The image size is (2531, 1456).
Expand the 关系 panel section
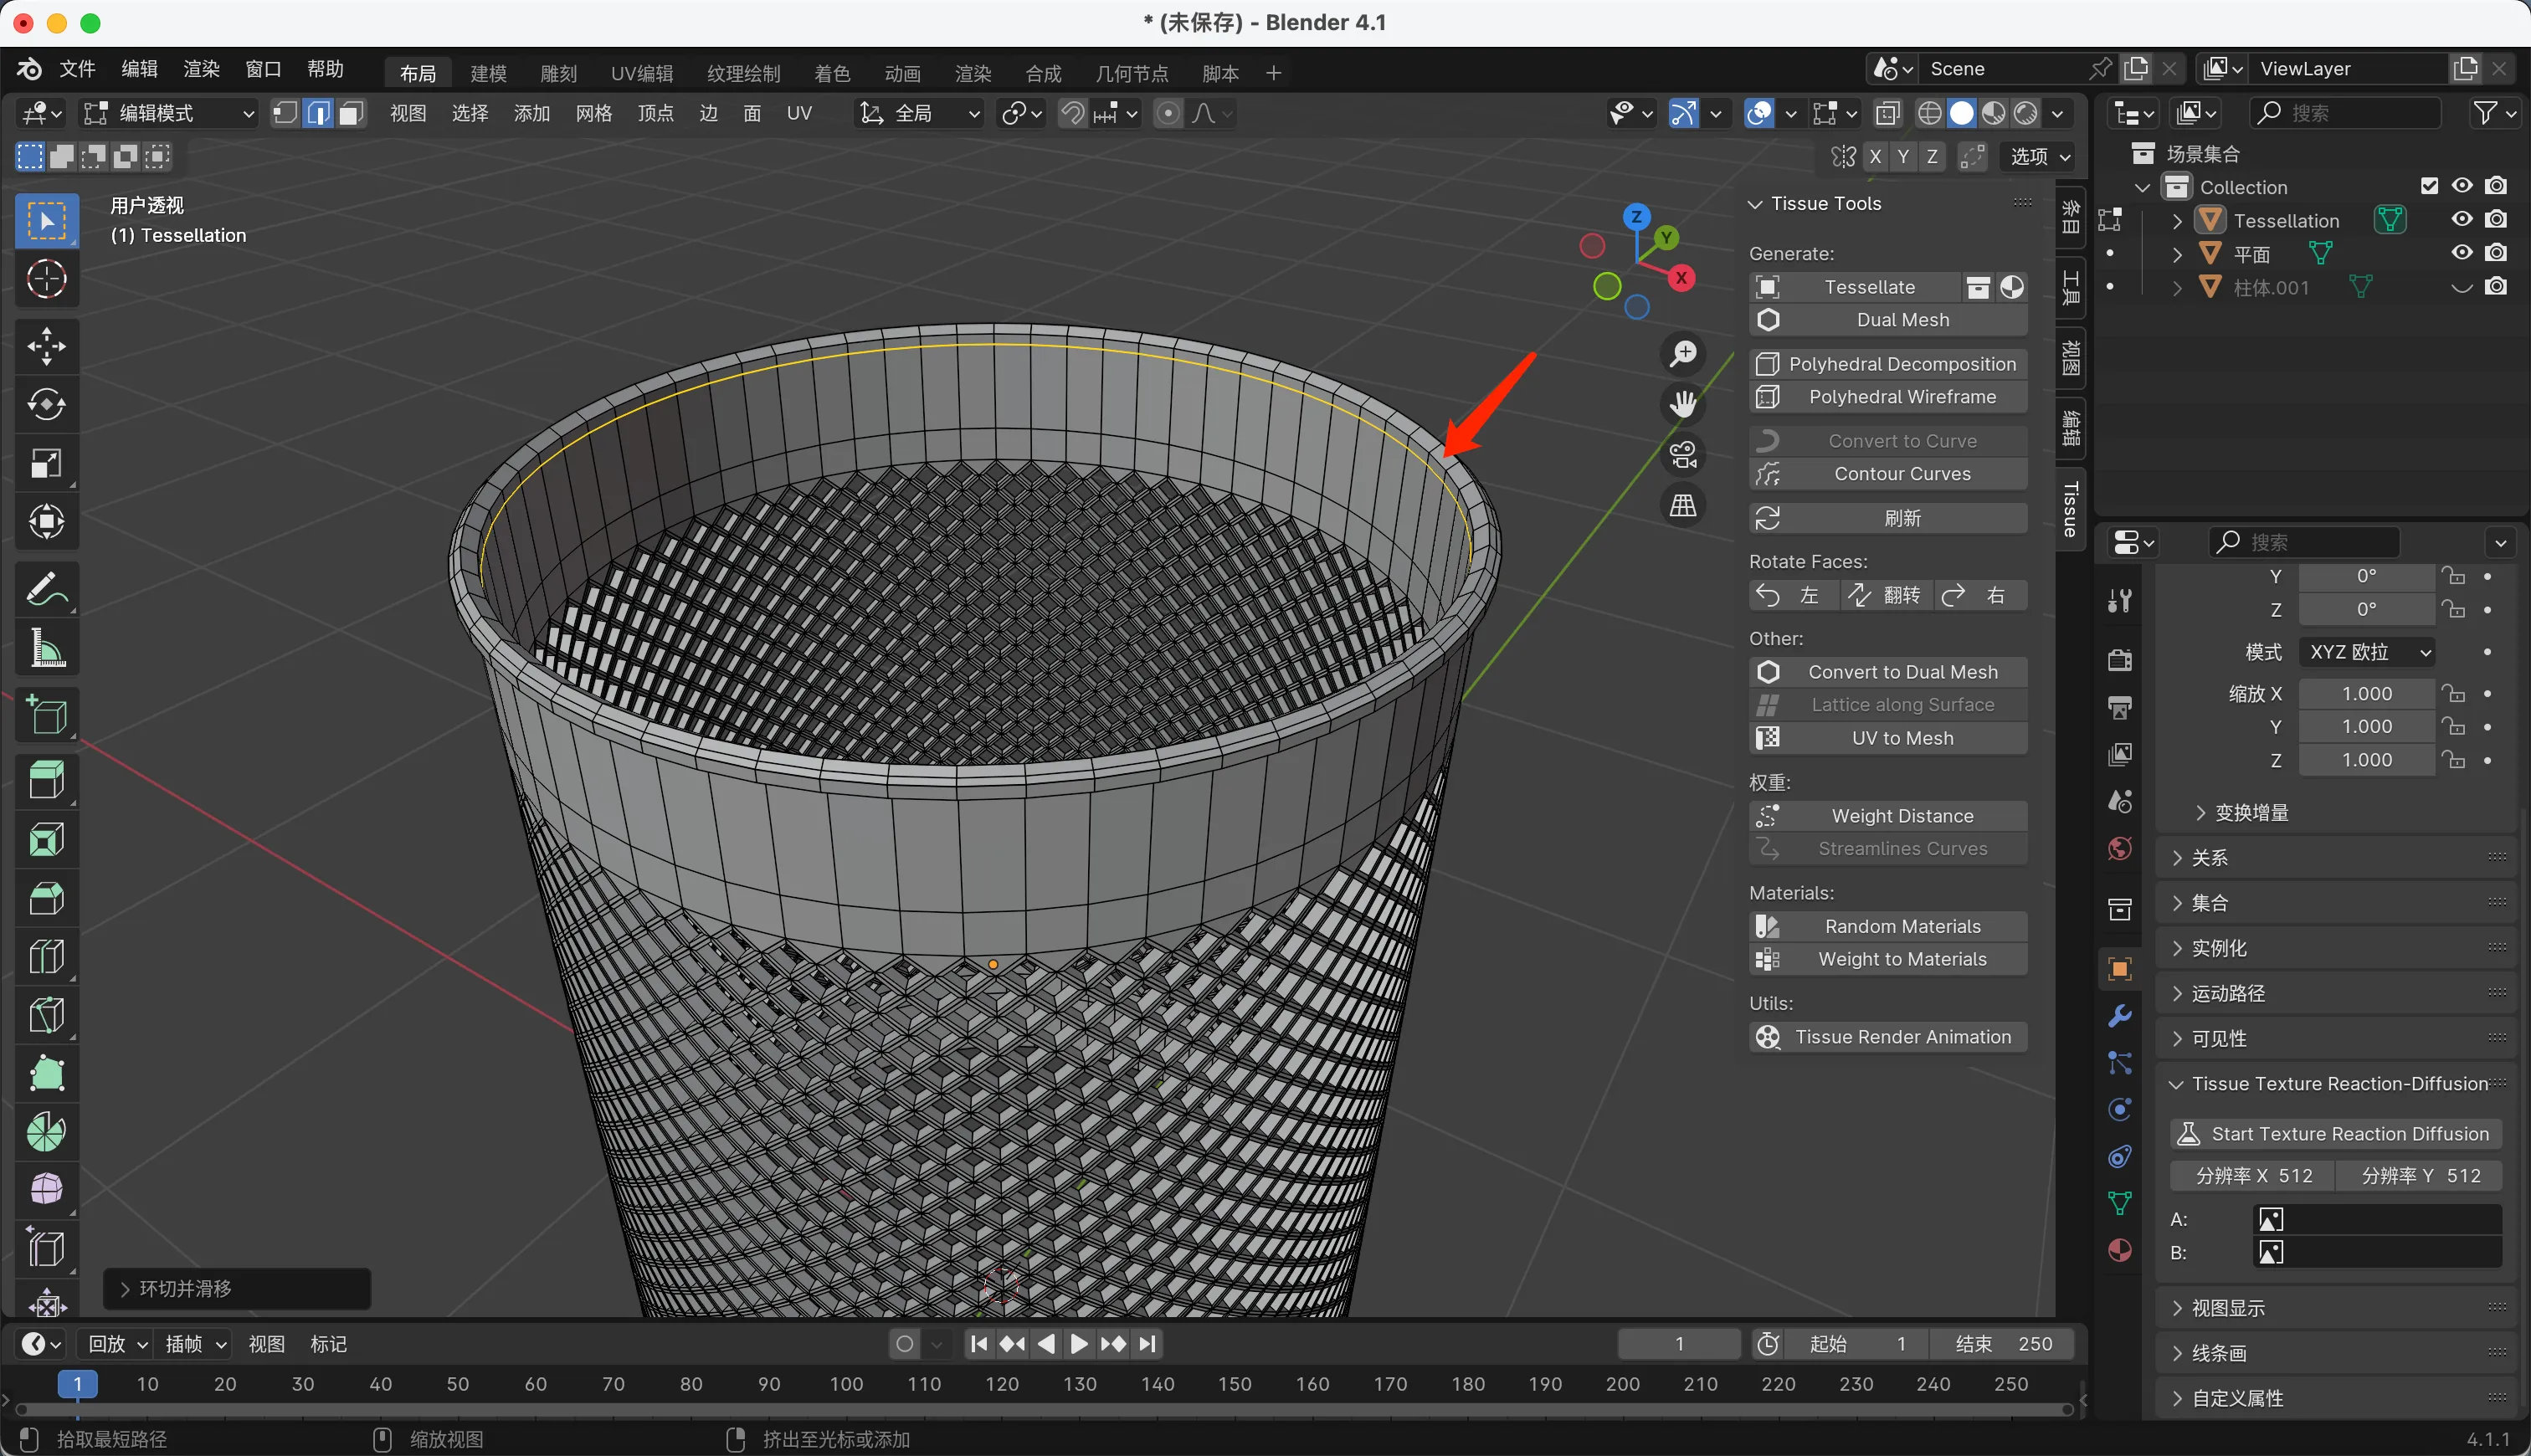2209,858
